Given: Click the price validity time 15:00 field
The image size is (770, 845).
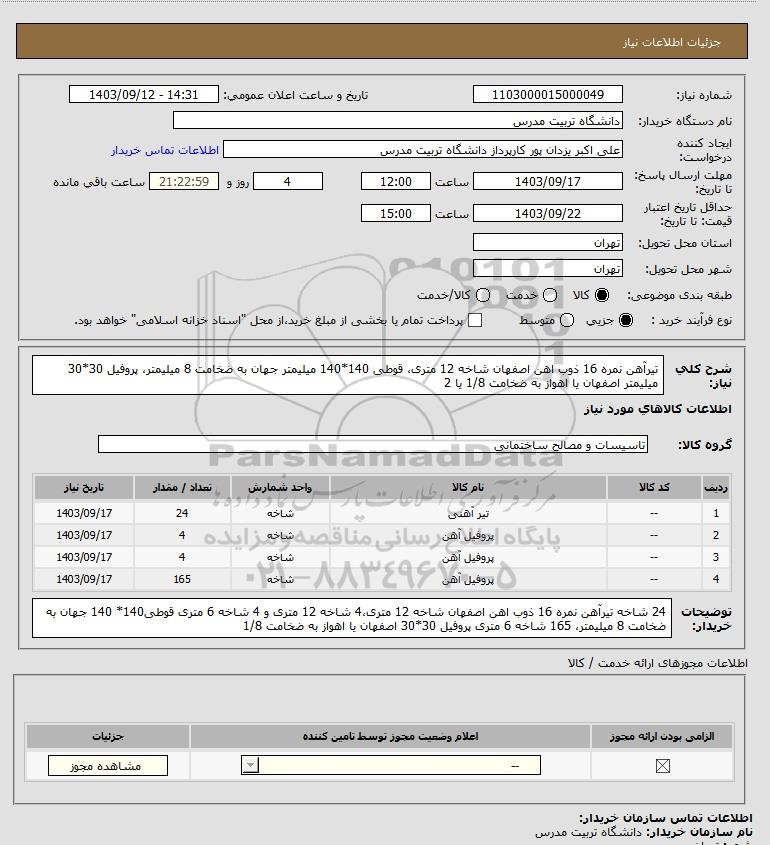Looking at the screenshot, I should coord(396,213).
